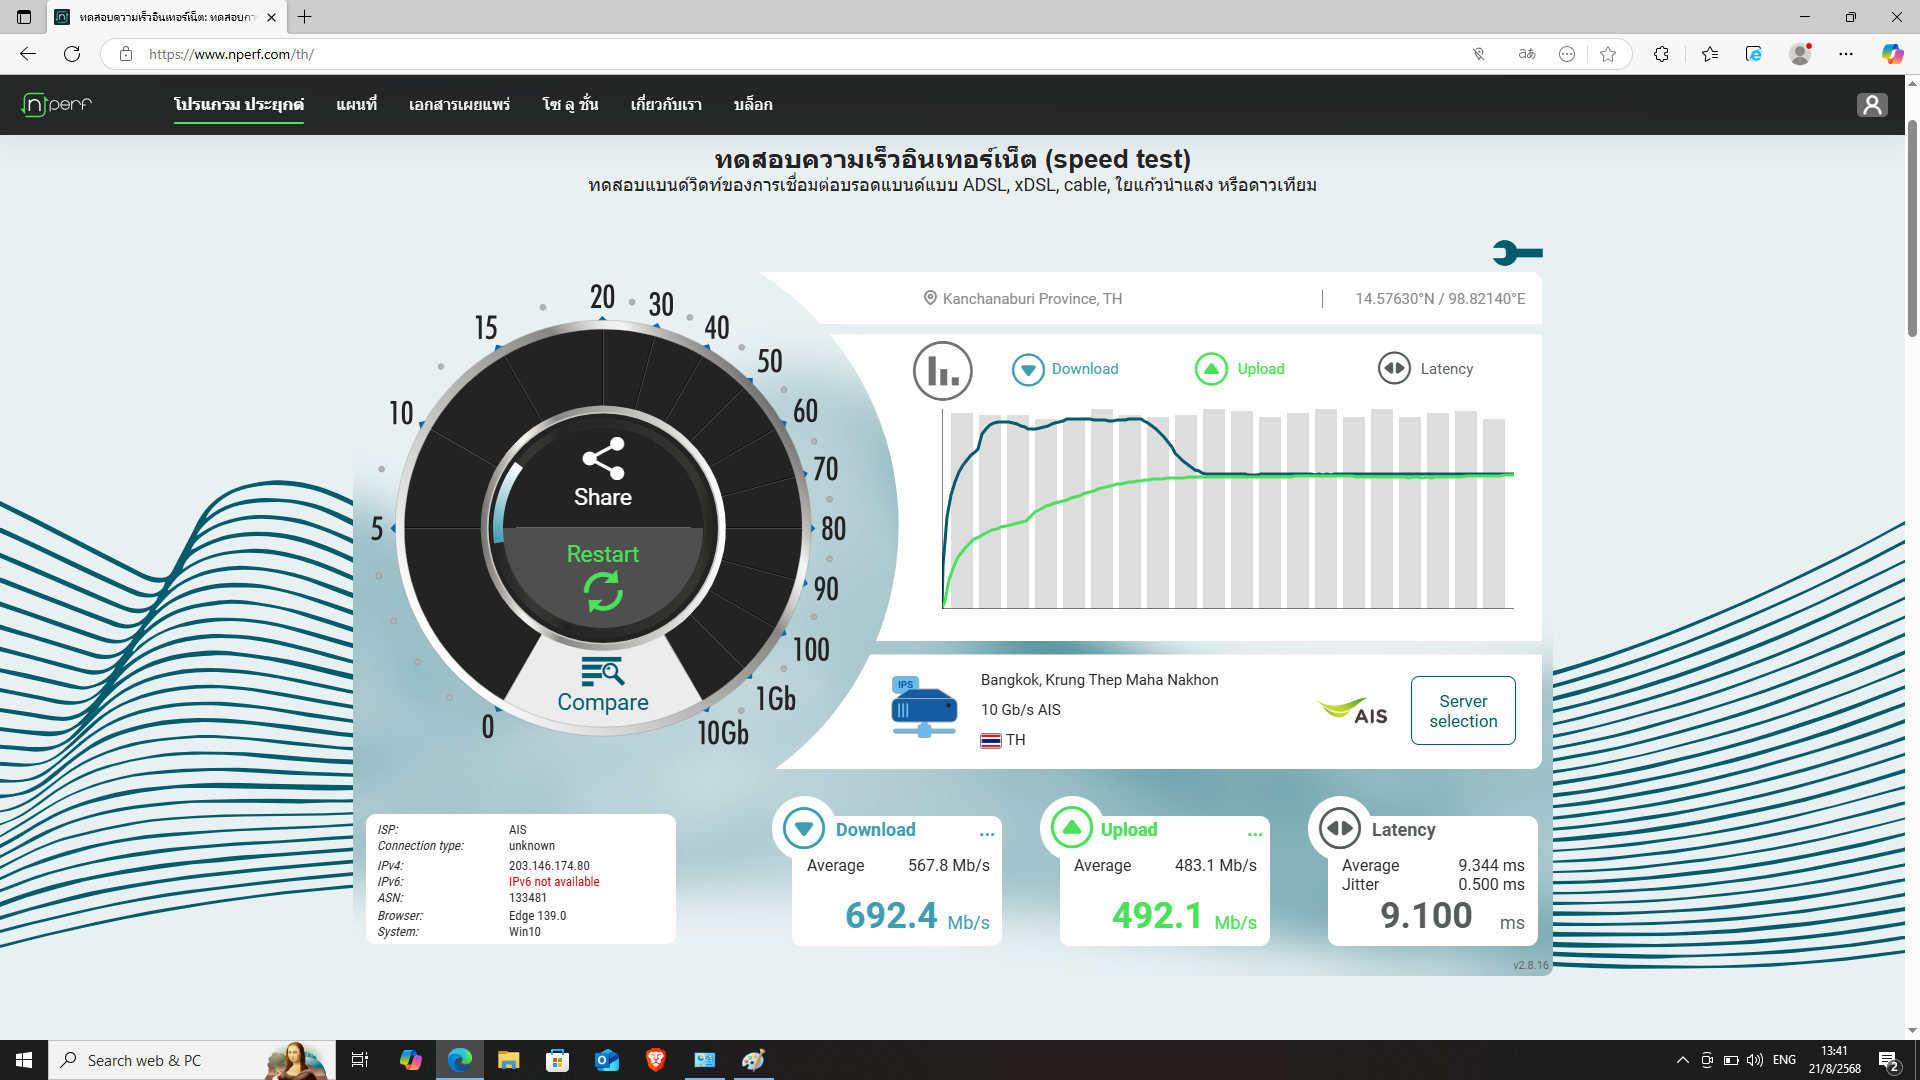The width and height of the screenshot is (1920, 1080).
Task: Click the 'IPv6 not available' text
Action: [x=554, y=882]
